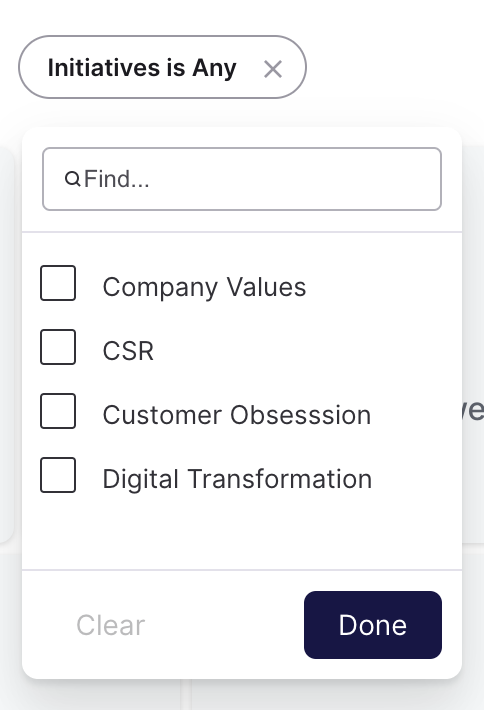Image resolution: width=484 pixels, height=710 pixels.
Task: Click the Clear button
Action: [x=110, y=625]
